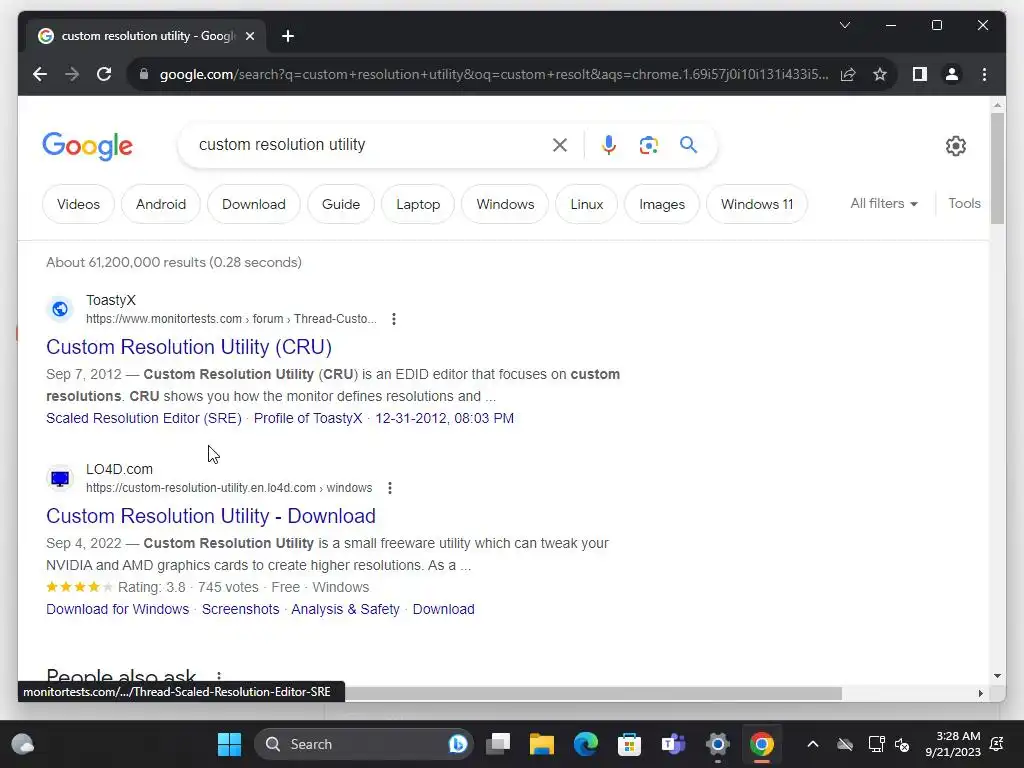Image resolution: width=1024 pixels, height=768 pixels.
Task: Start a voice search with microphone
Action: pos(609,145)
